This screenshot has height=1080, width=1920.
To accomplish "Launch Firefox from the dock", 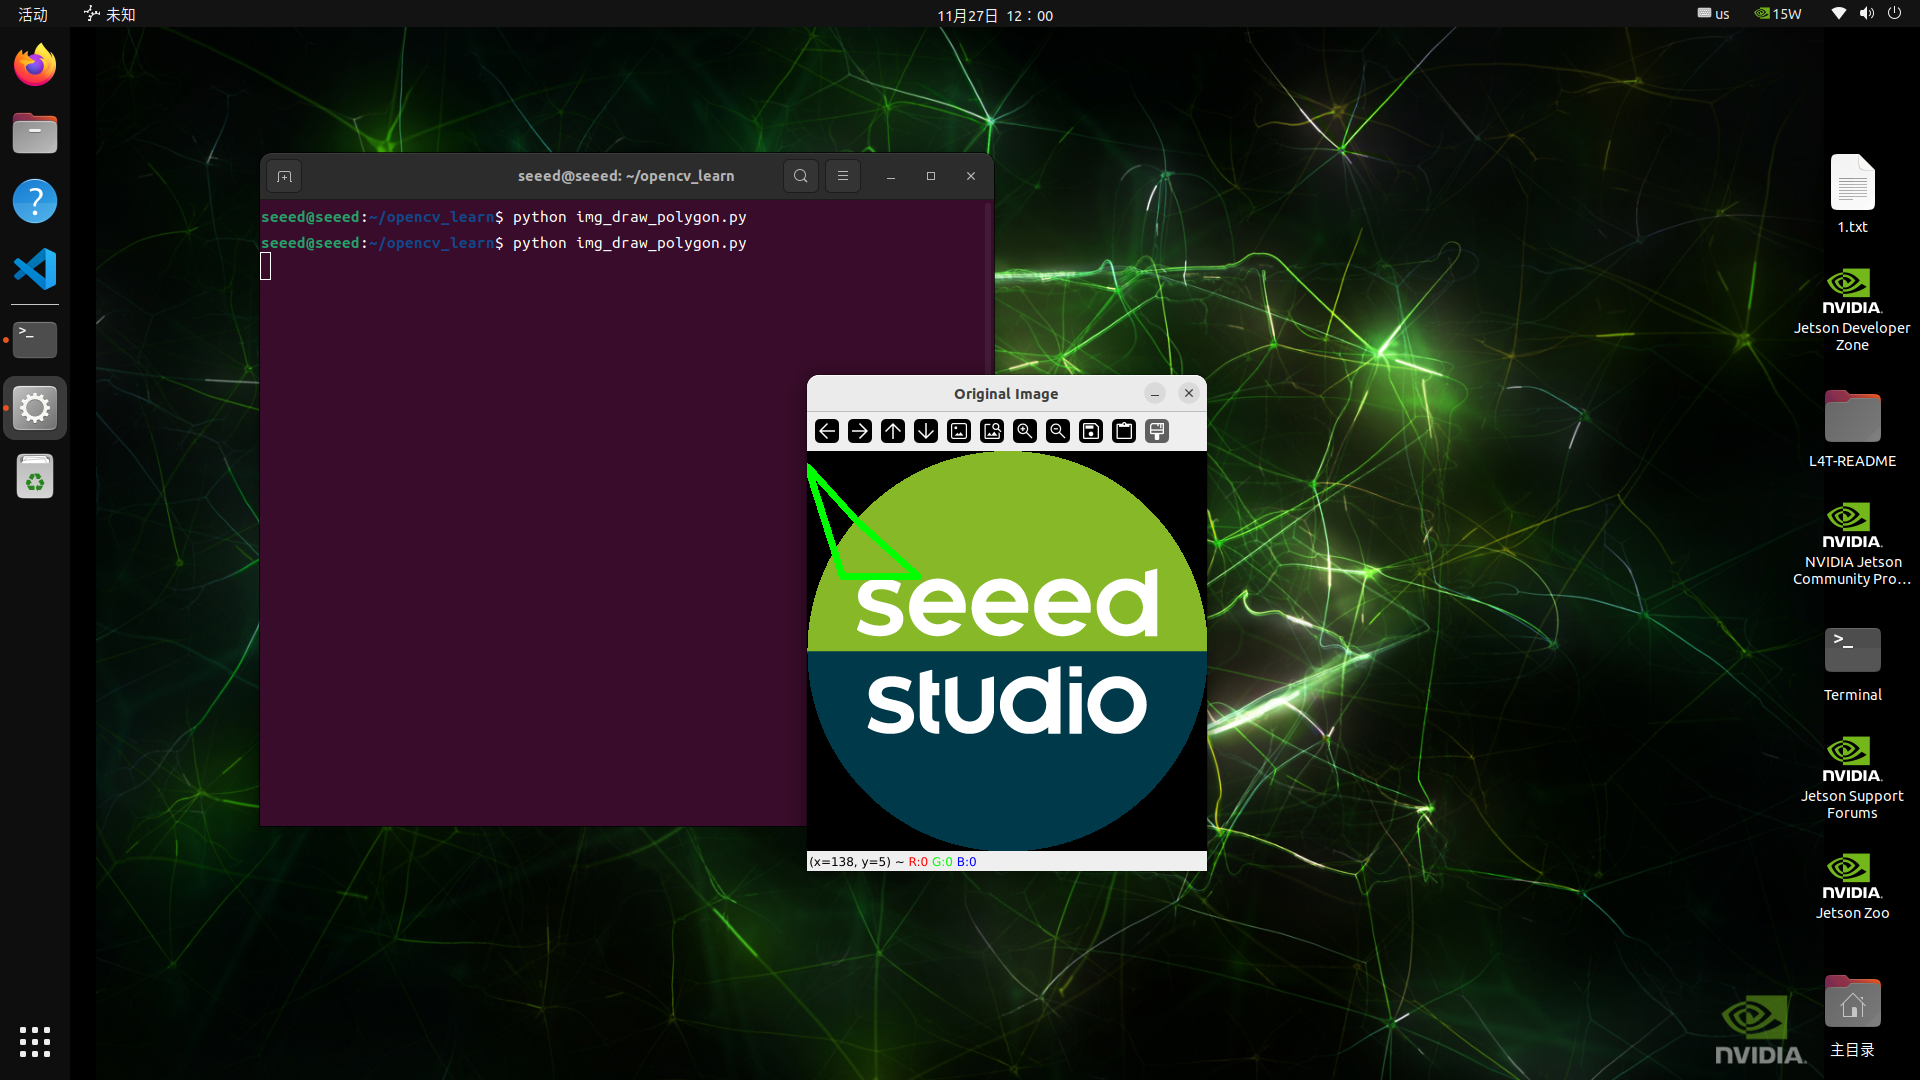I will (x=35, y=66).
